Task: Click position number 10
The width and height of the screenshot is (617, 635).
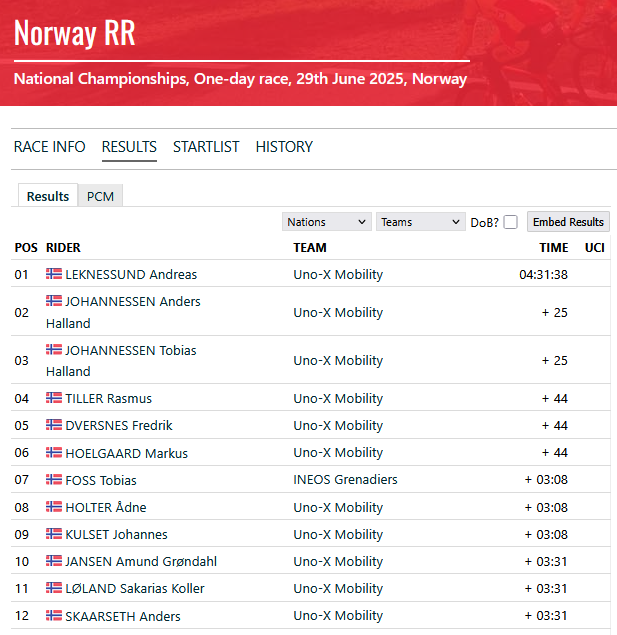Action: pyautogui.click(x=22, y=562)
